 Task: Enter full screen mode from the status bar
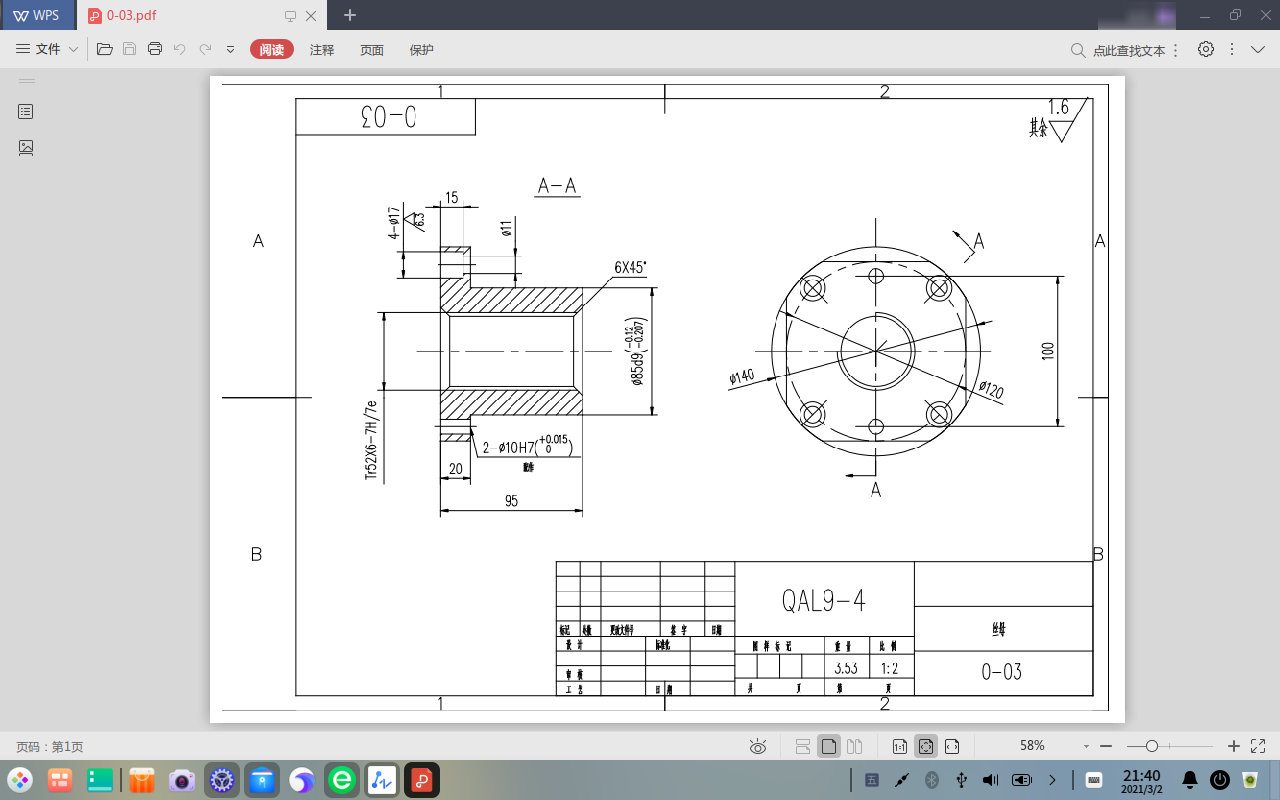pos(1260,746)
